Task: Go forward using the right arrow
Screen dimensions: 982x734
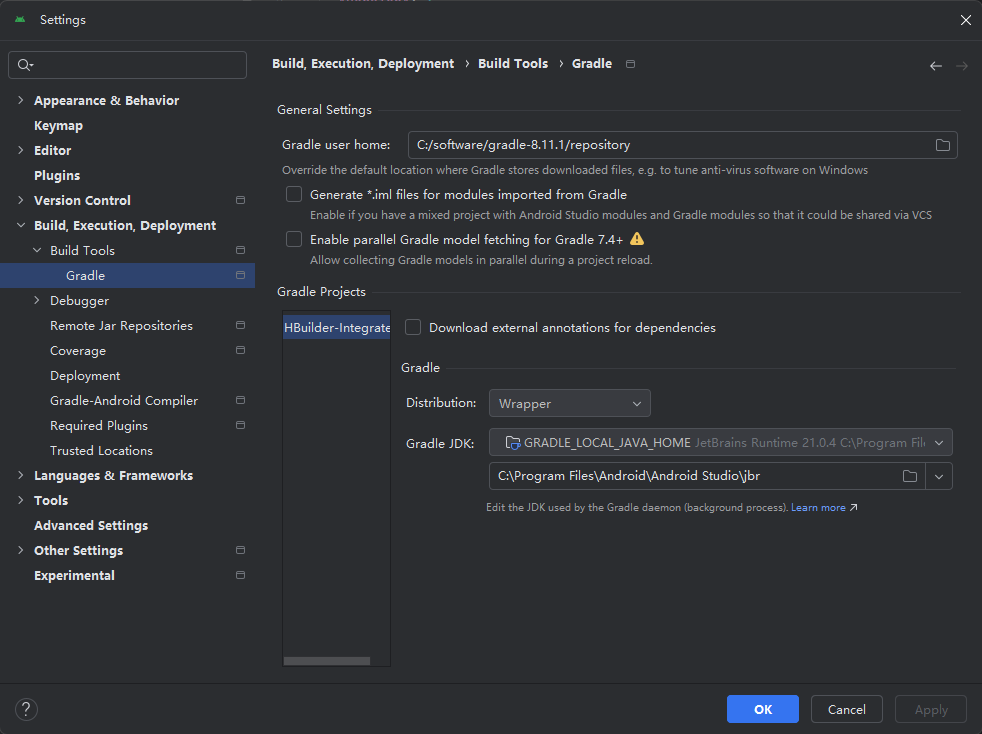Action: pyautogui.click(x=962, y=66)
